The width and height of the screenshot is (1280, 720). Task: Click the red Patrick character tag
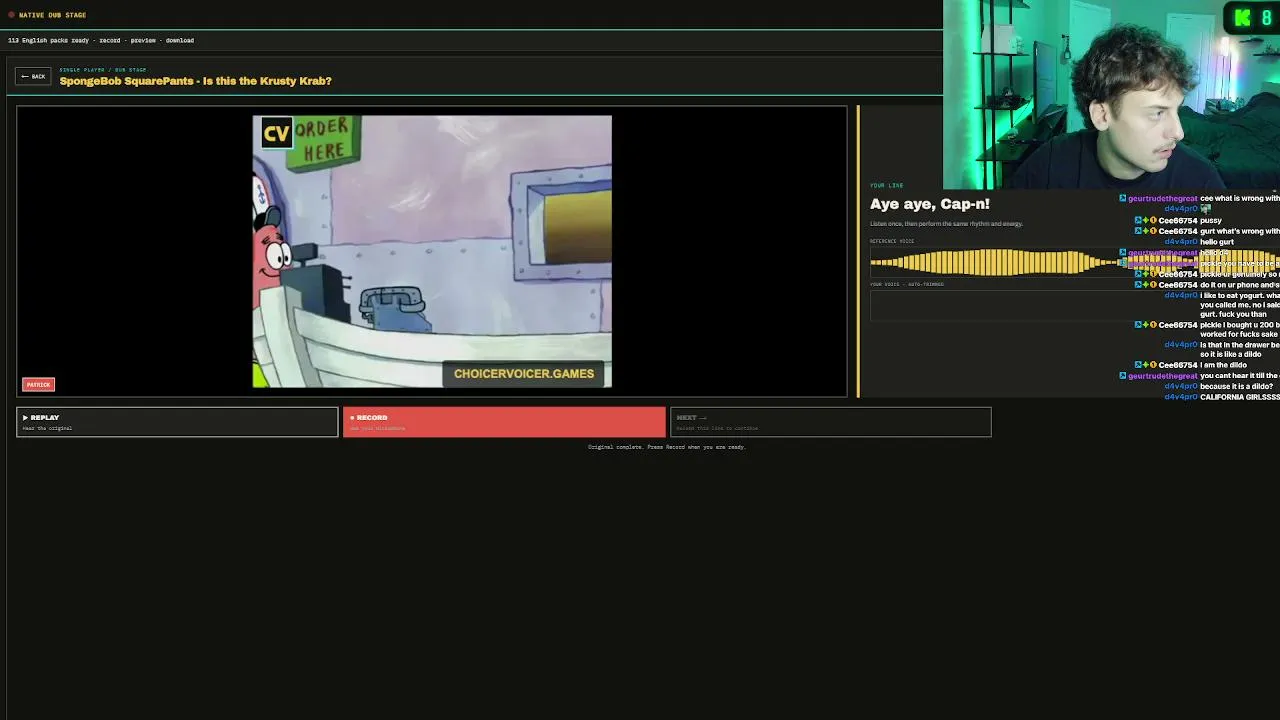pos(38,385)
